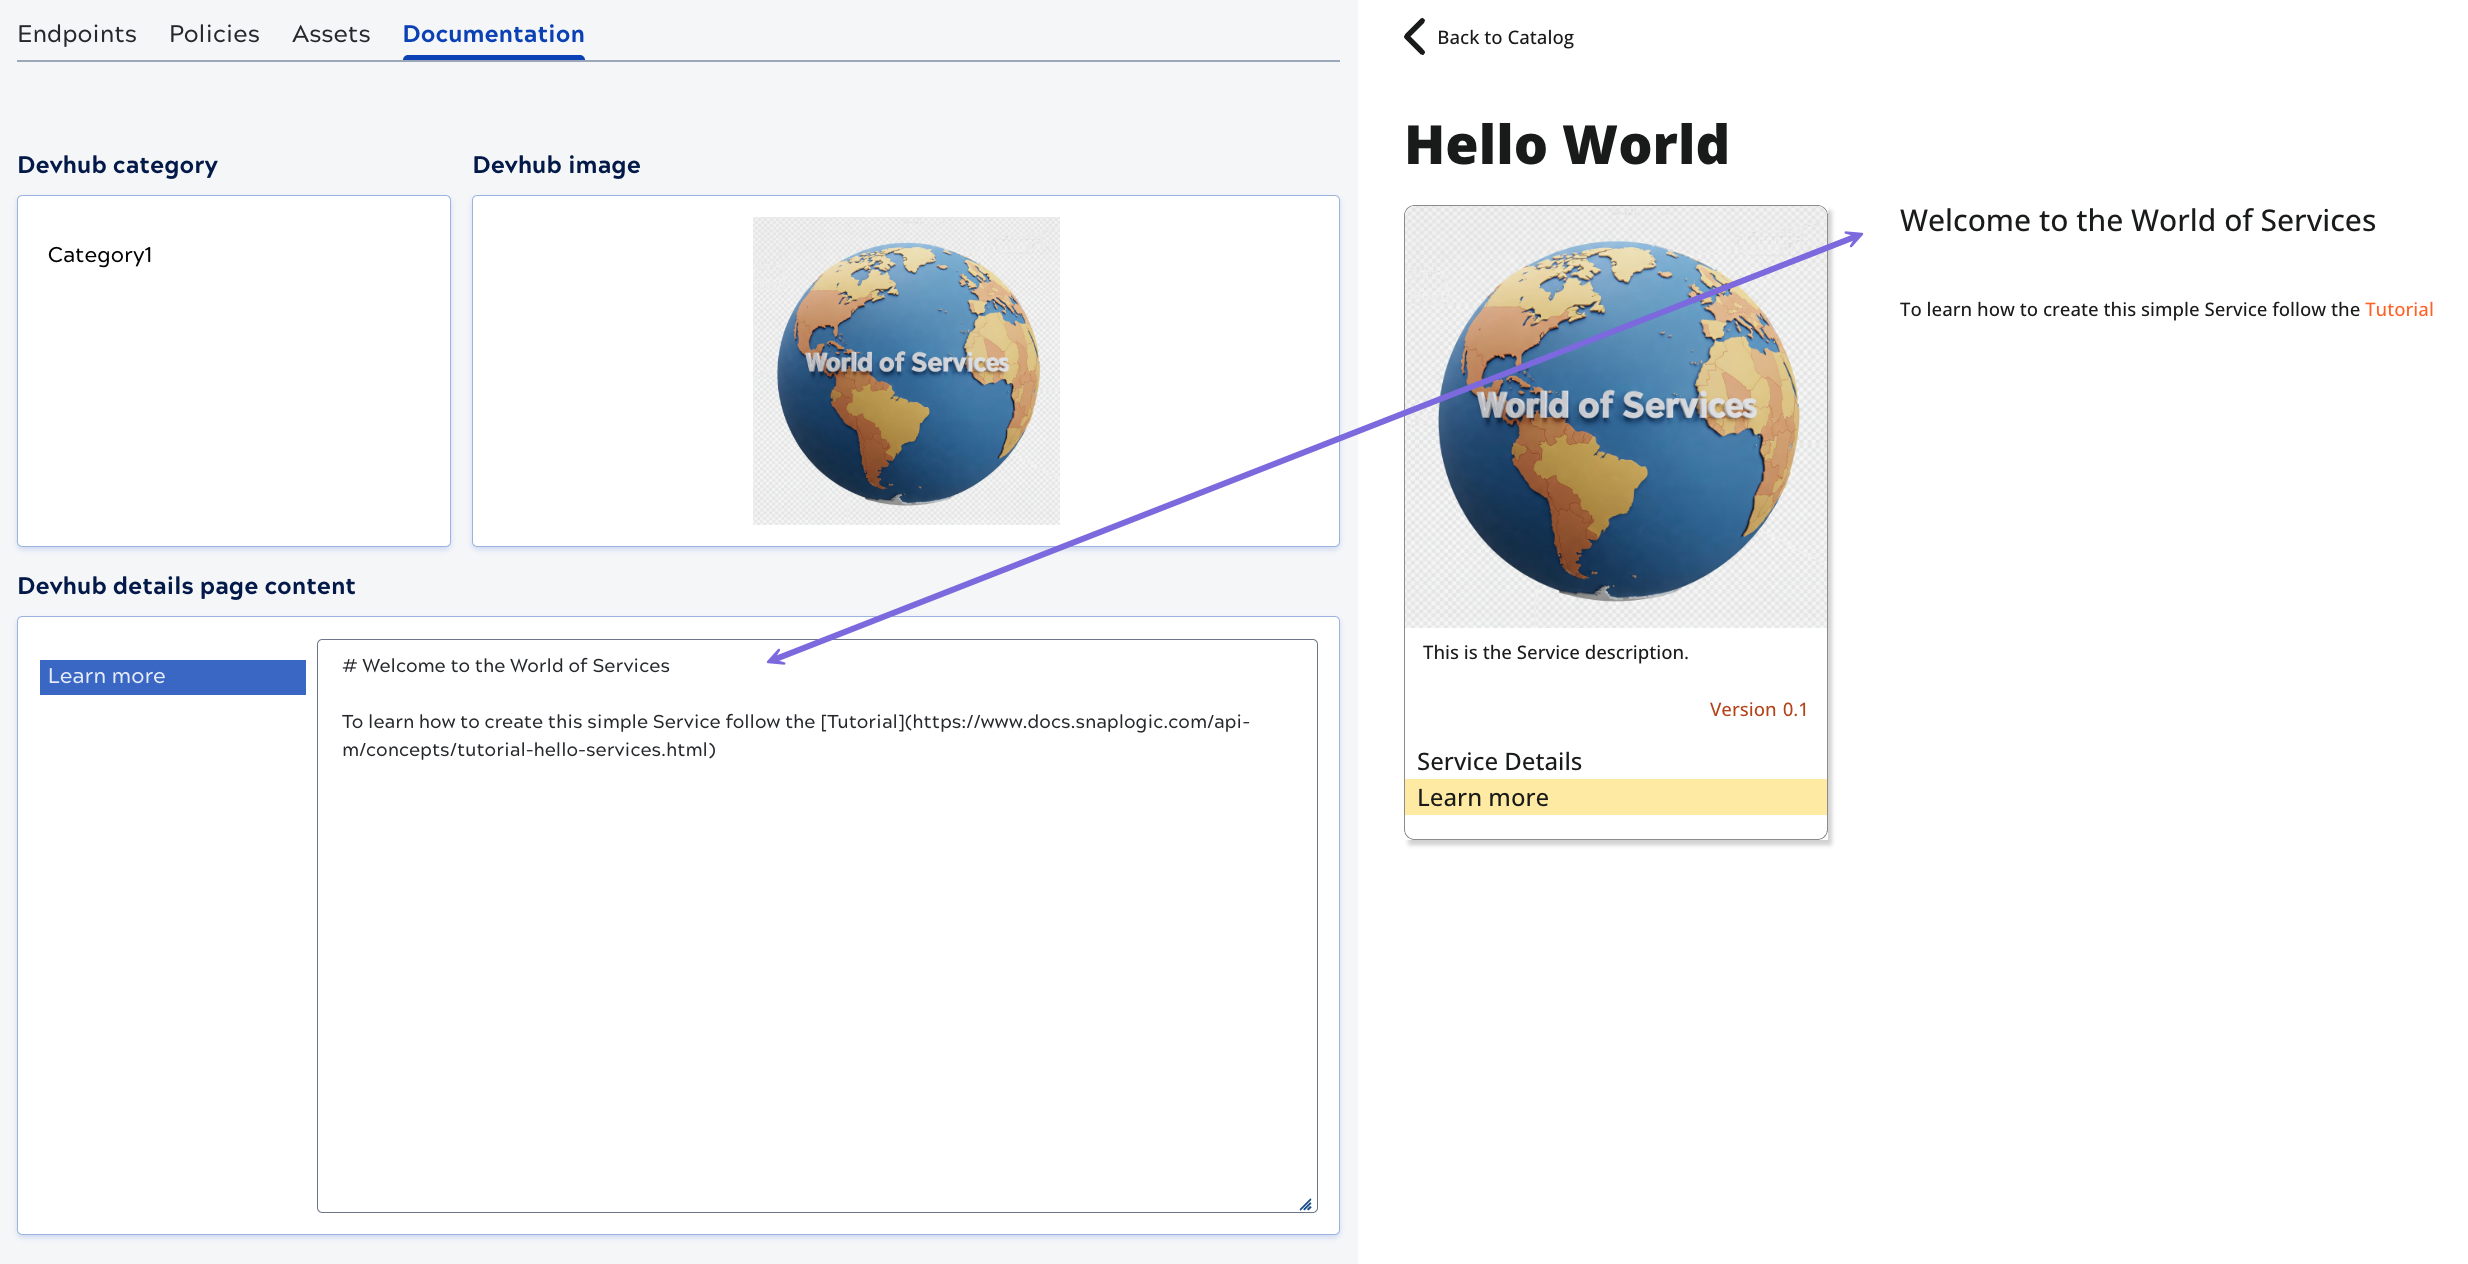
Task: Click the Welcome to the World of Services heading
Action: (2137, 221)
